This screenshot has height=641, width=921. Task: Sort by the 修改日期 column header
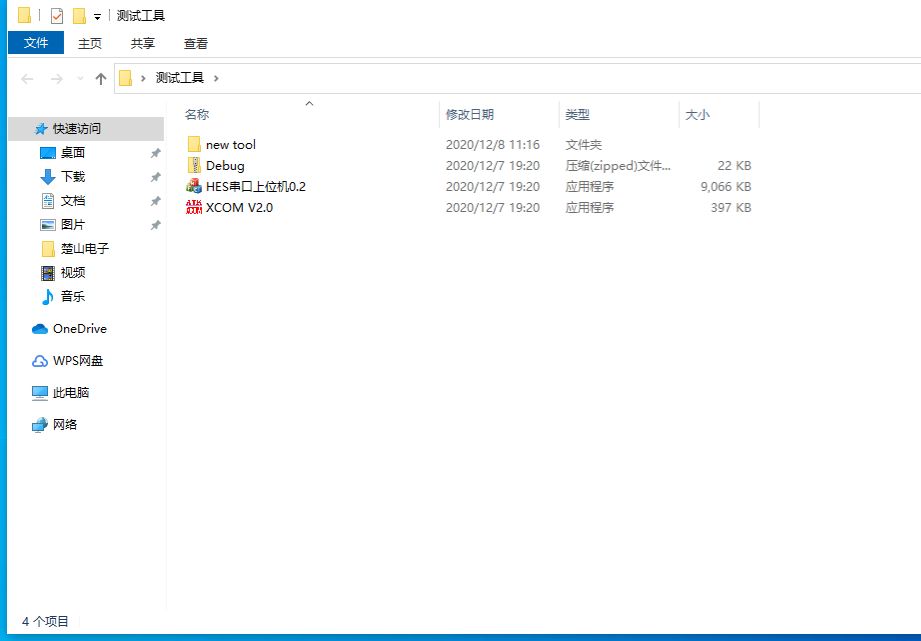tap(470, 115)
